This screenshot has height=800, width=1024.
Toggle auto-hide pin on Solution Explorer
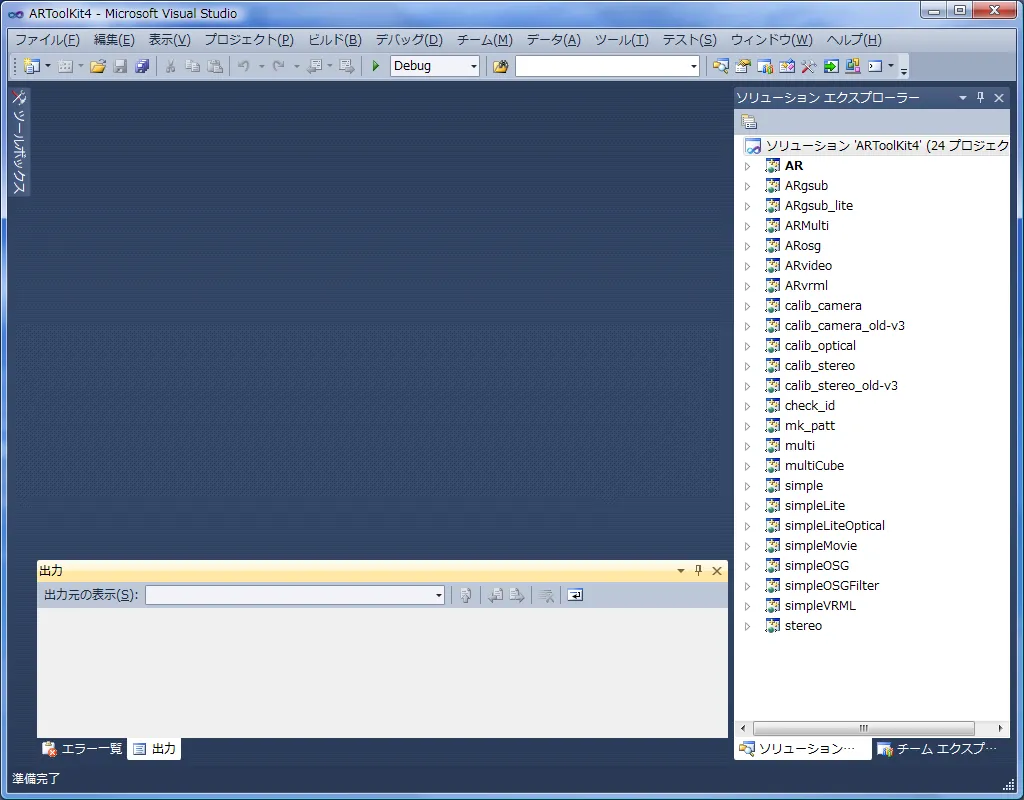[980, 97]
